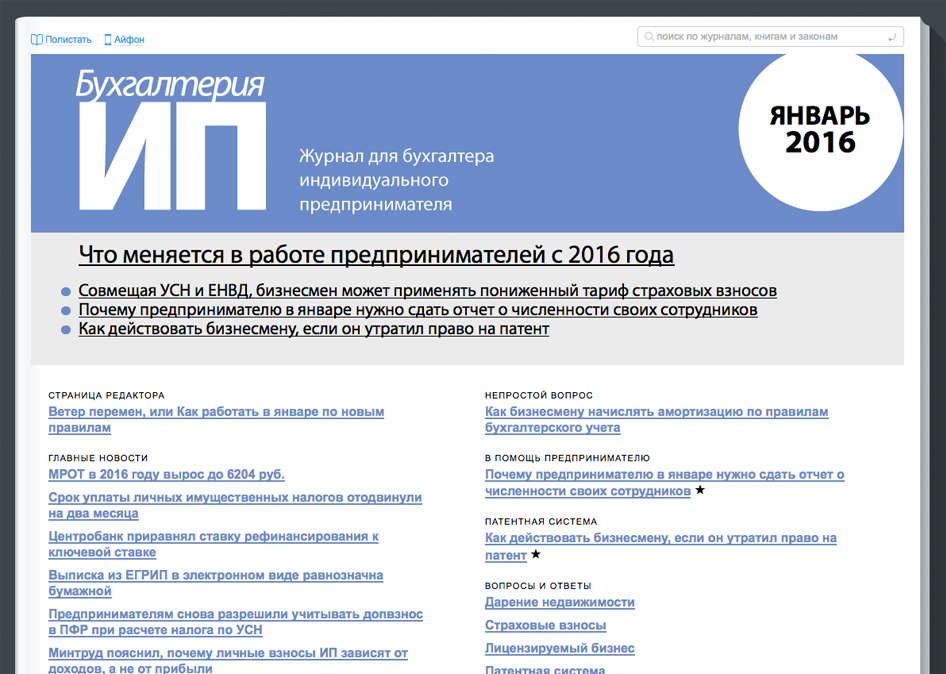Screen dimensions: 946x674
Task: Open the Айфон link
Action: pyautogui.click(x=129, y=40)
